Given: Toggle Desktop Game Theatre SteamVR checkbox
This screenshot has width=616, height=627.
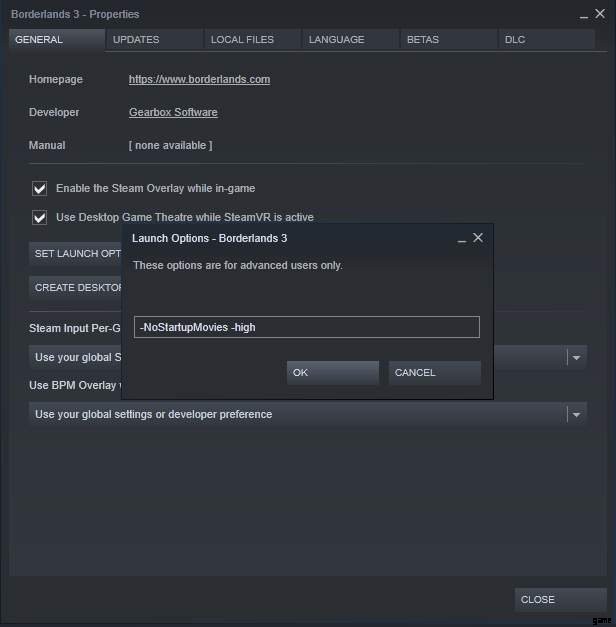Looking at the screenshot, I should [39, 218].
